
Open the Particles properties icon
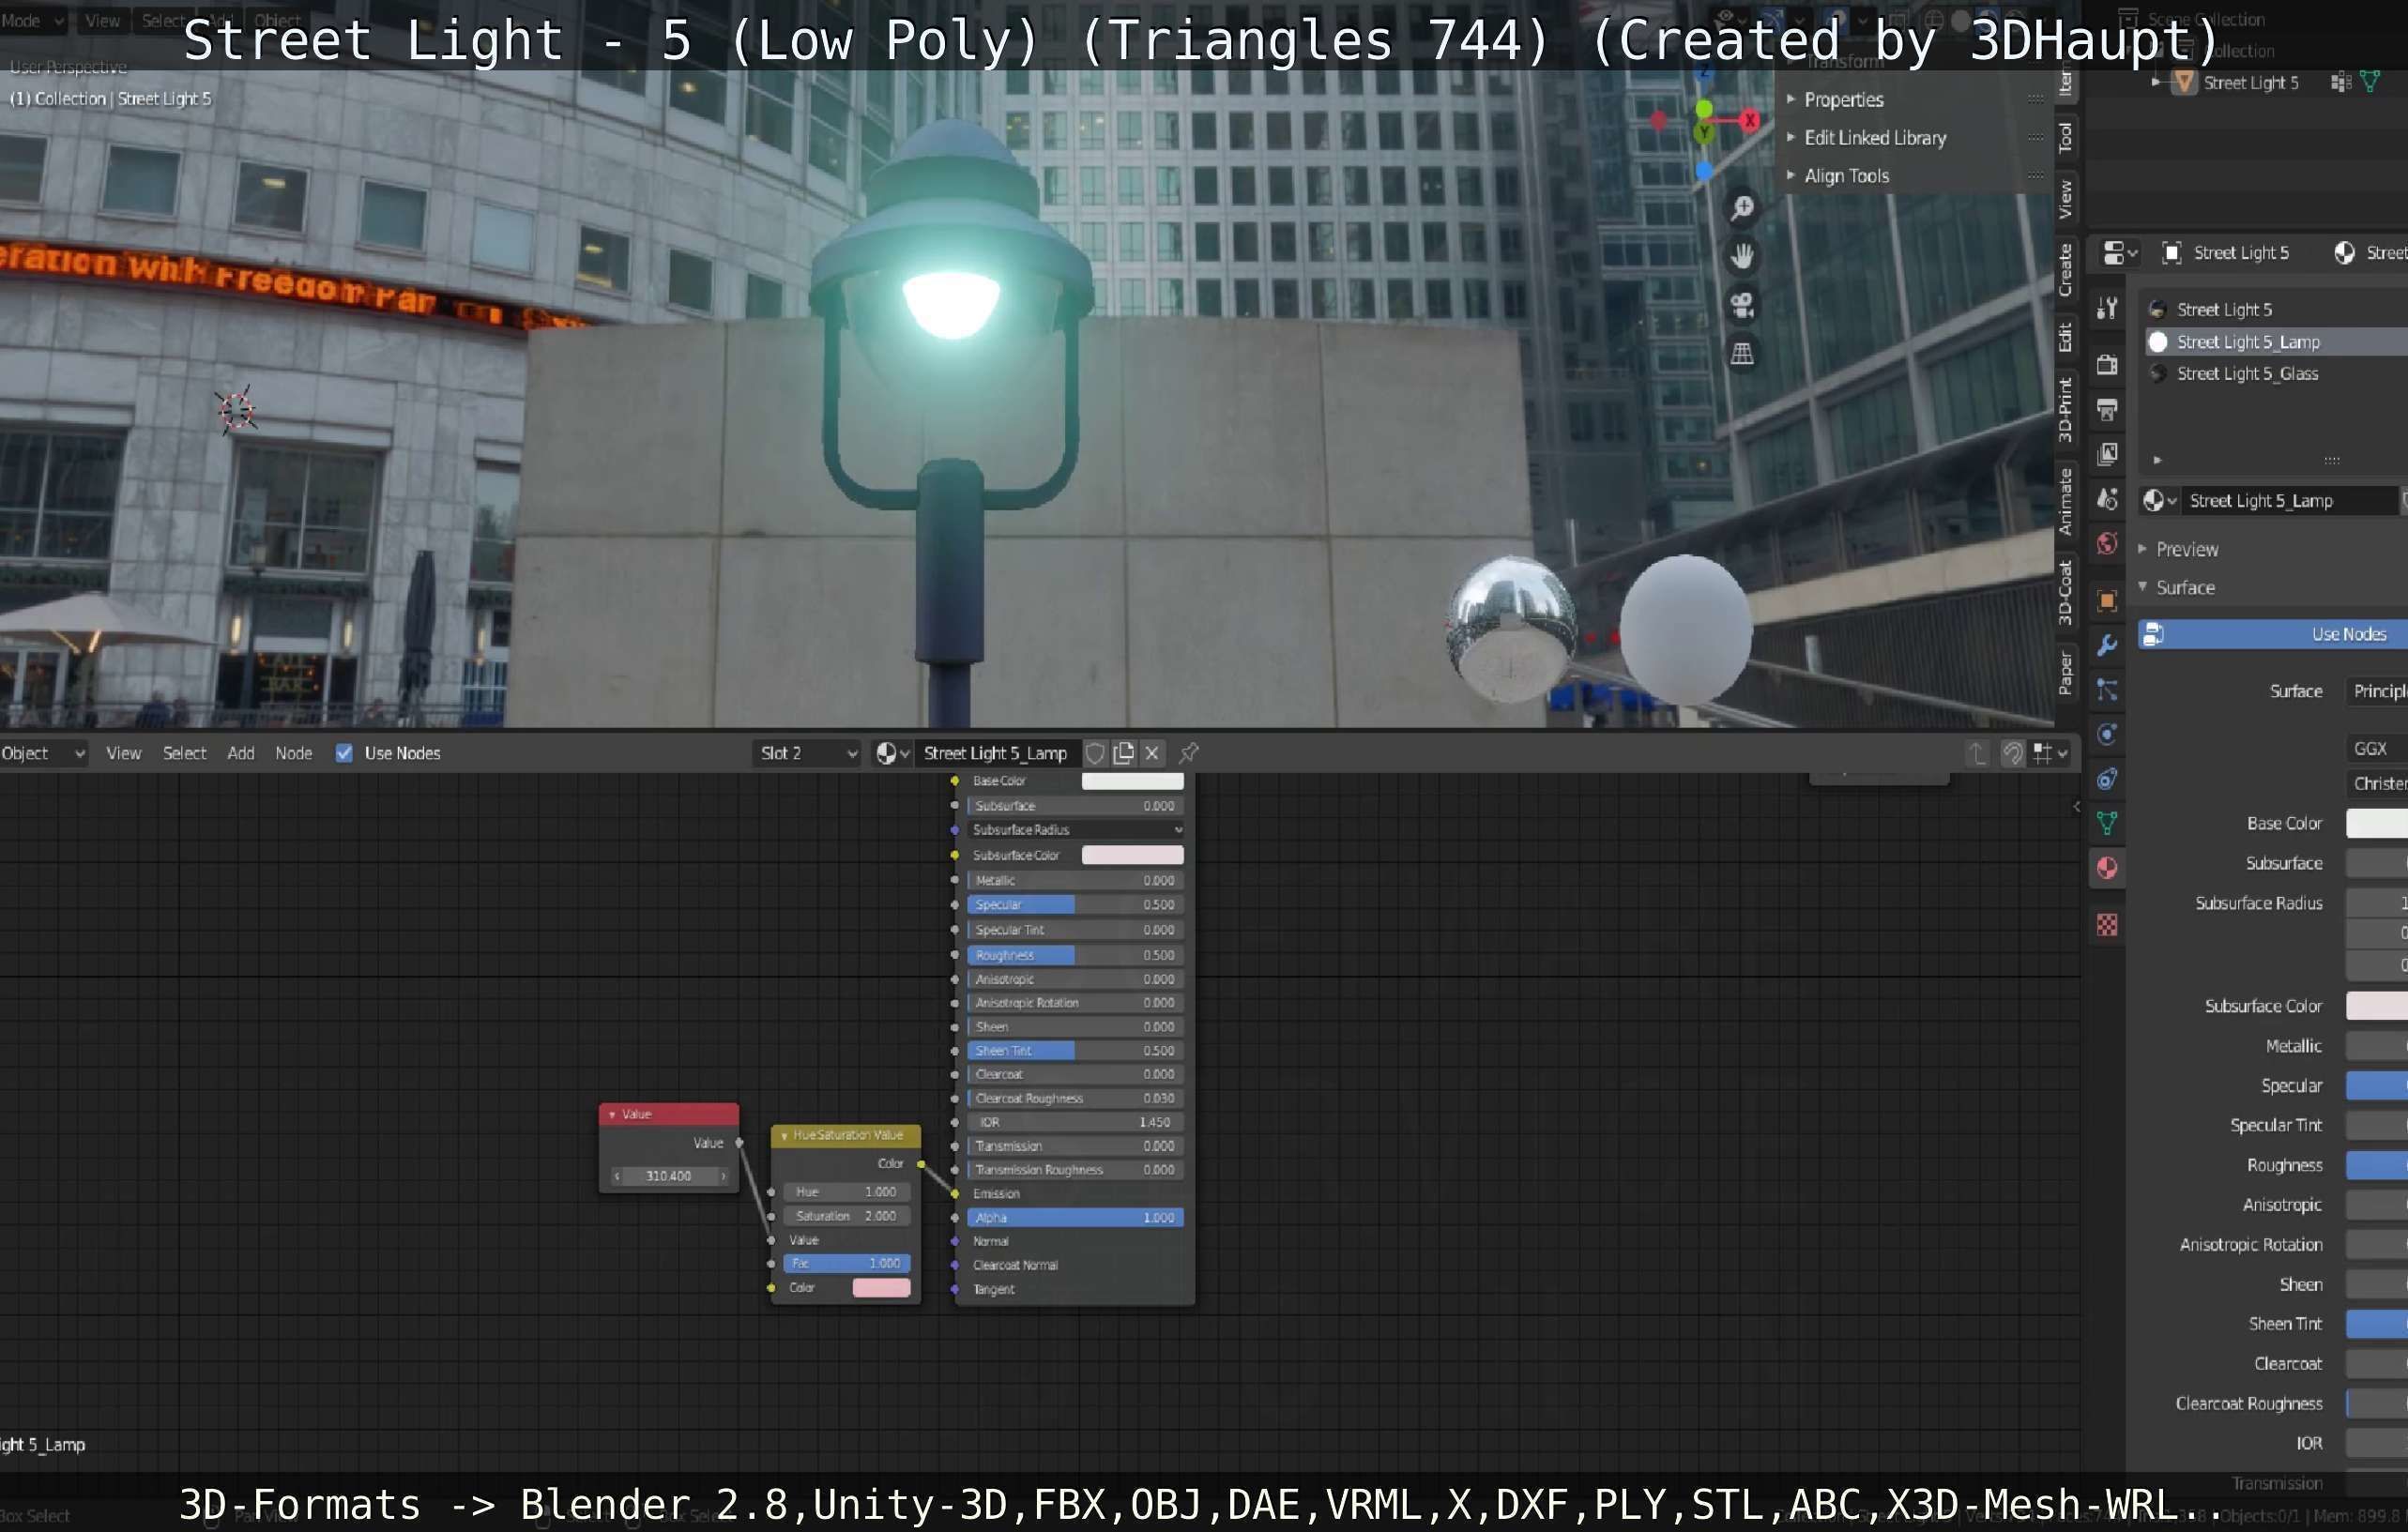click(2107, 690)
